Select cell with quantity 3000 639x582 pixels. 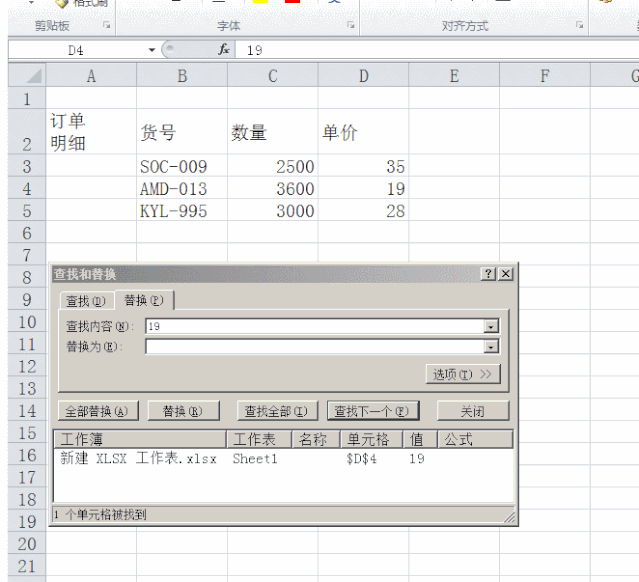[x=273, y=210]
